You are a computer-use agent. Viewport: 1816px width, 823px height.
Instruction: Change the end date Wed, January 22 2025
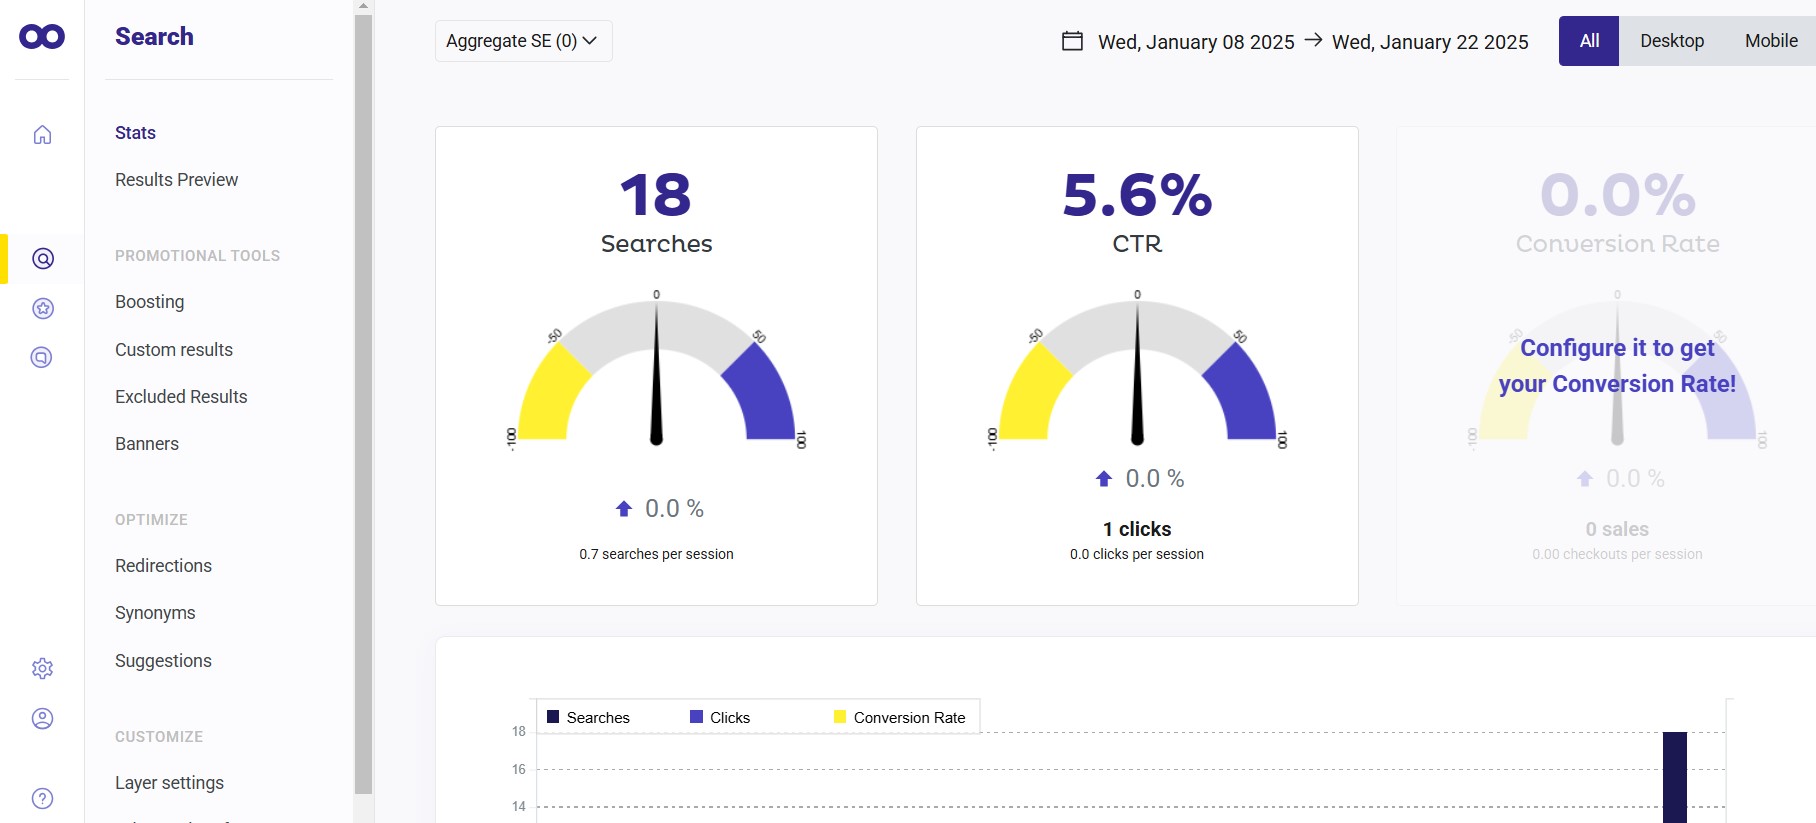pos(1430,42)
